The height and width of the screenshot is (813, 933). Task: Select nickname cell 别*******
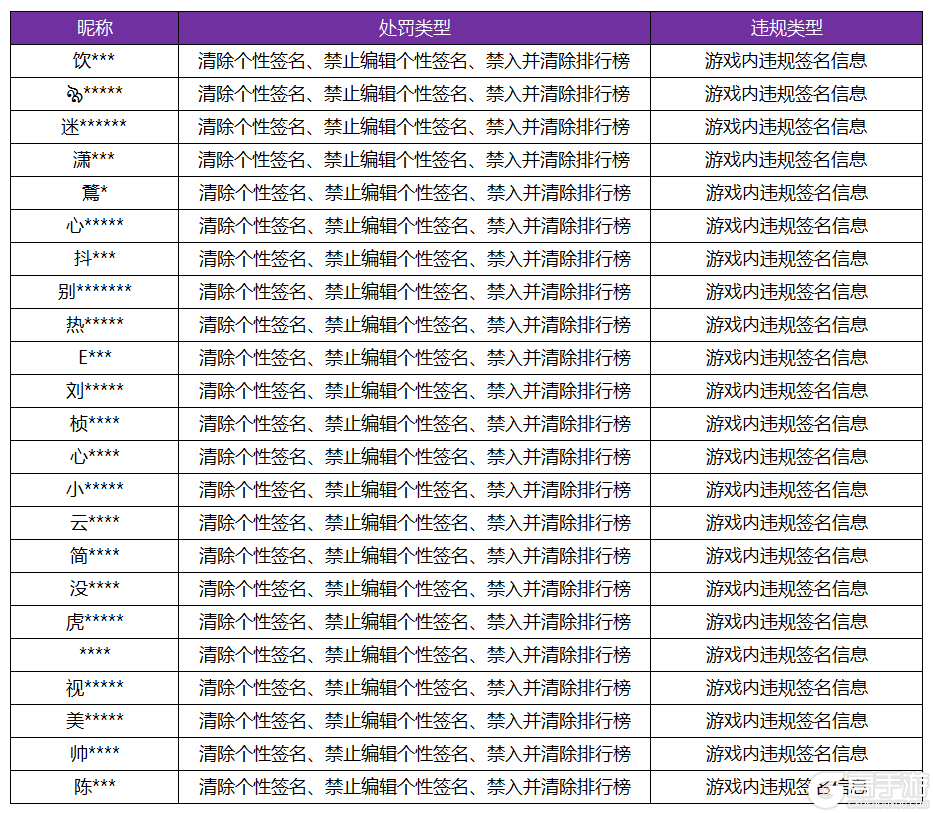(94, 292)
